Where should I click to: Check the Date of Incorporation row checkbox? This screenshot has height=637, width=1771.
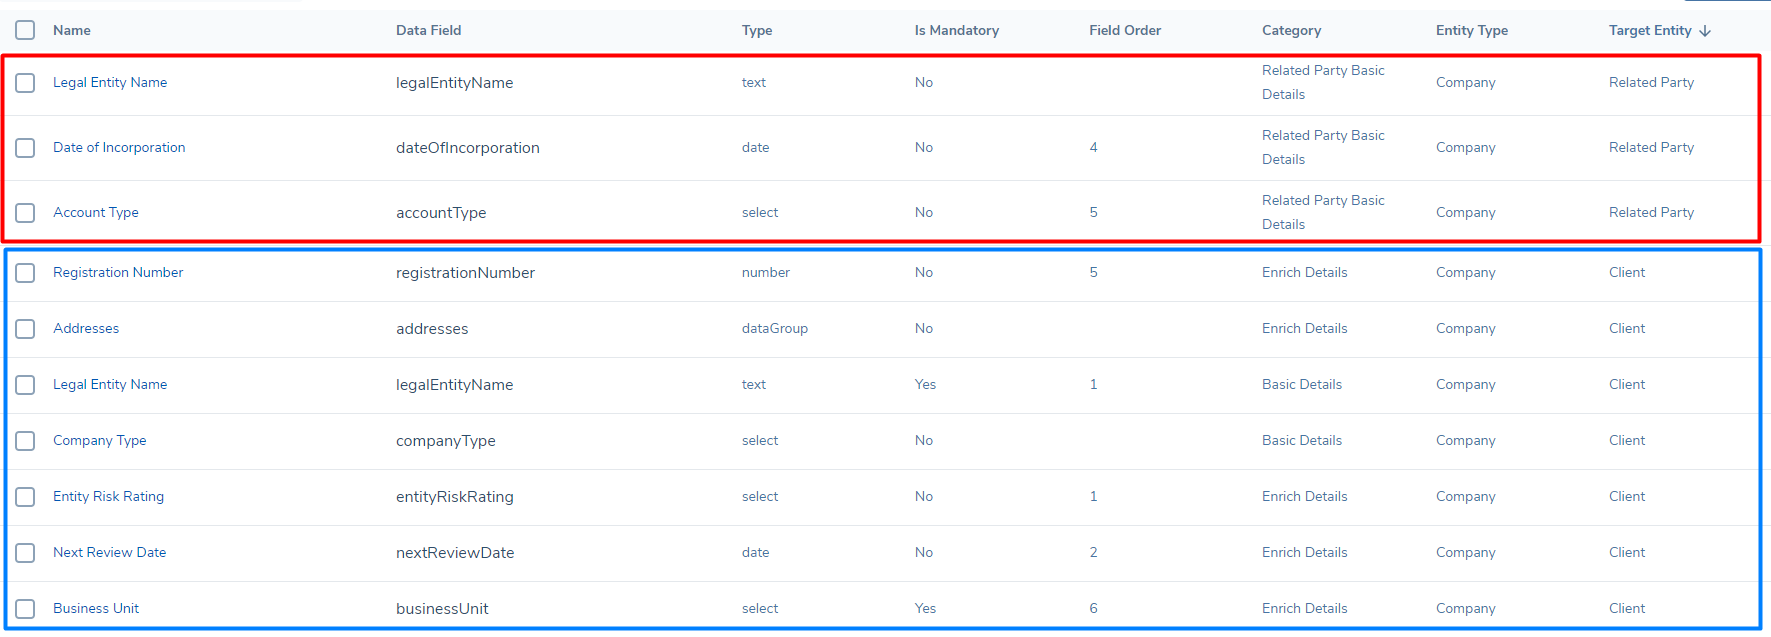click(25, 148)
